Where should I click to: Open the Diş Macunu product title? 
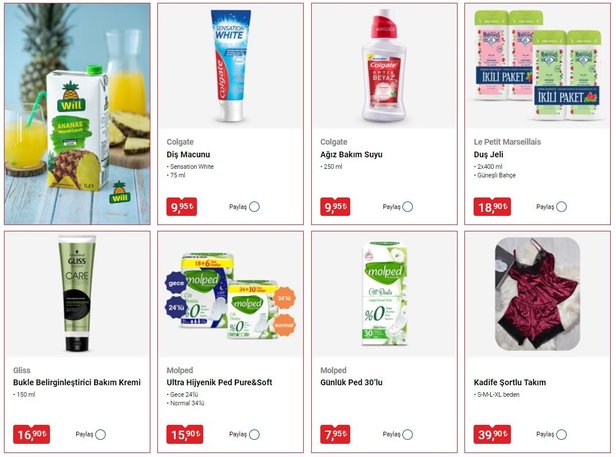tap(188, 154)
